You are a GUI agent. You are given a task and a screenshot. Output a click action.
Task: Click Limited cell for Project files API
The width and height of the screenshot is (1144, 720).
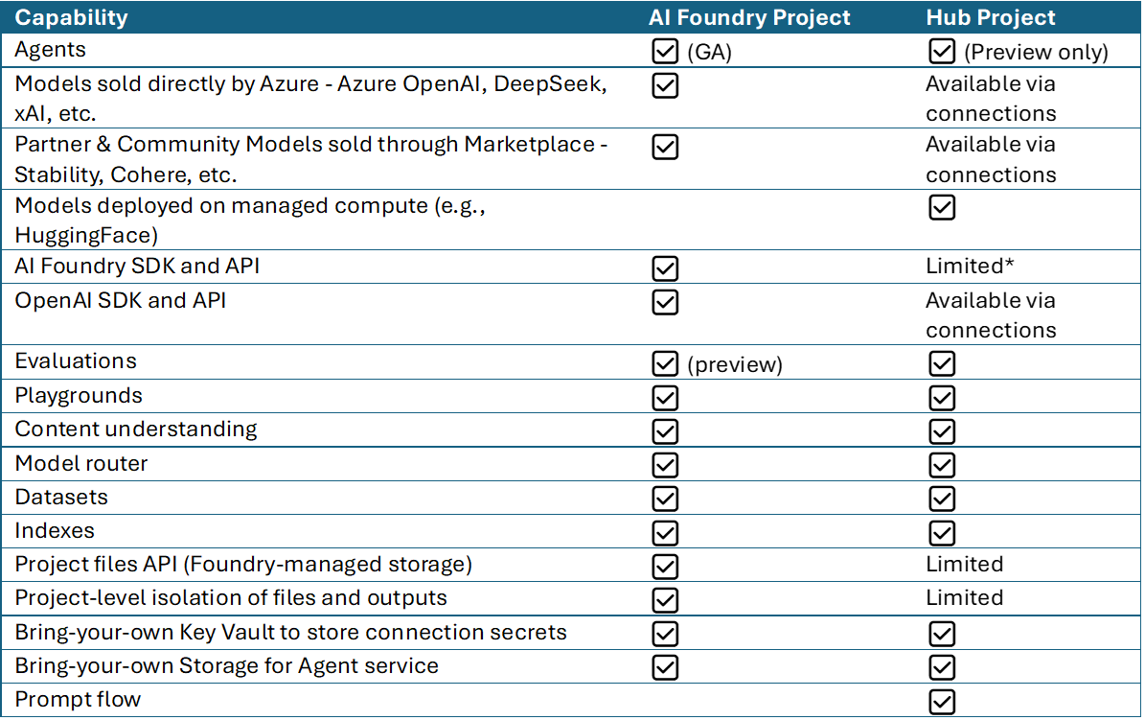pyautogui.click(x=965, y=564)
